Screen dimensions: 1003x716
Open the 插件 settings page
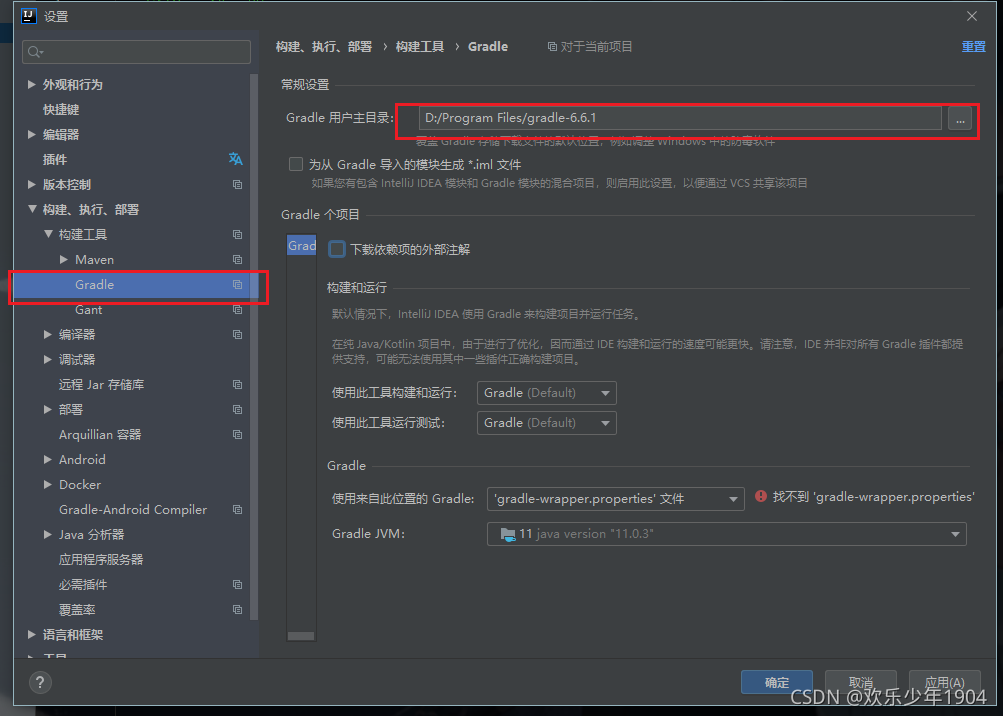pos(54,159)
